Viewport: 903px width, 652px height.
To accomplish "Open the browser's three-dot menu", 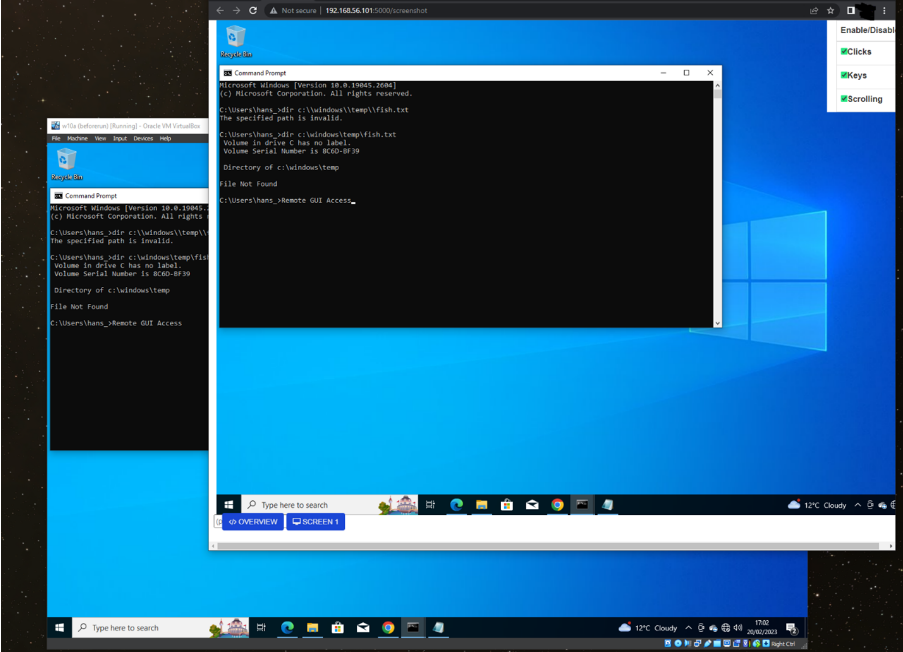I will [884, 10].
